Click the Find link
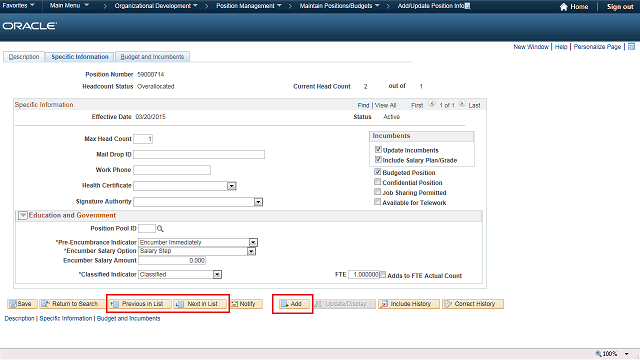Screen dimensions: 640x360 (x=363, y=105)
